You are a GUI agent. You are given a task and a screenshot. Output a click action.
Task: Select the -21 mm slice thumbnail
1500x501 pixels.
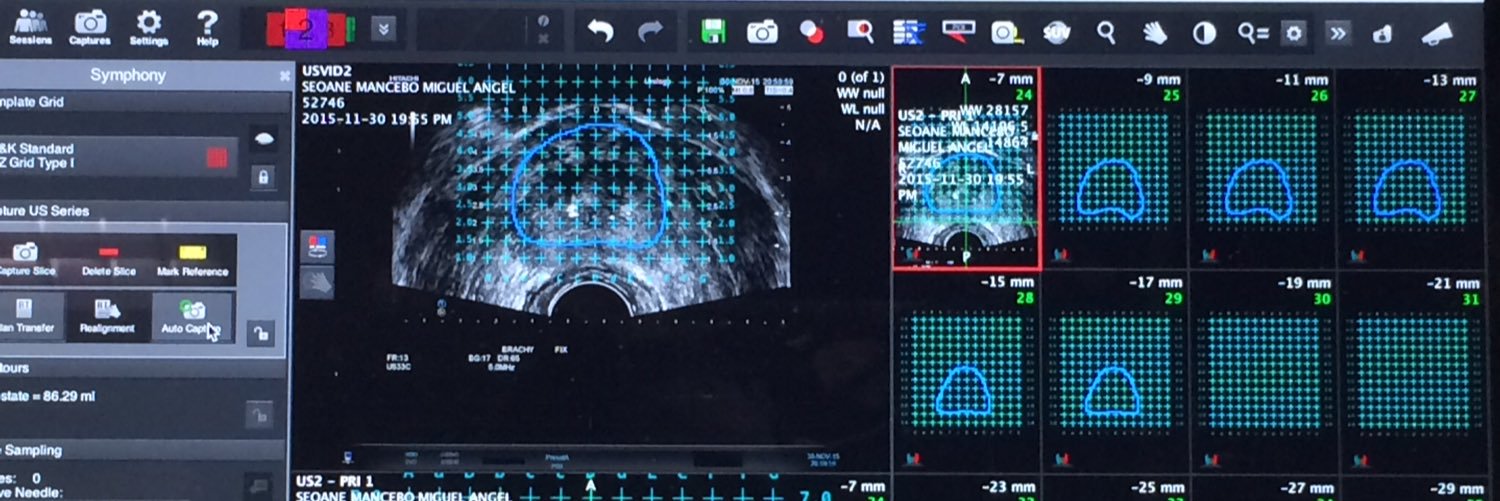[1409, 372]
